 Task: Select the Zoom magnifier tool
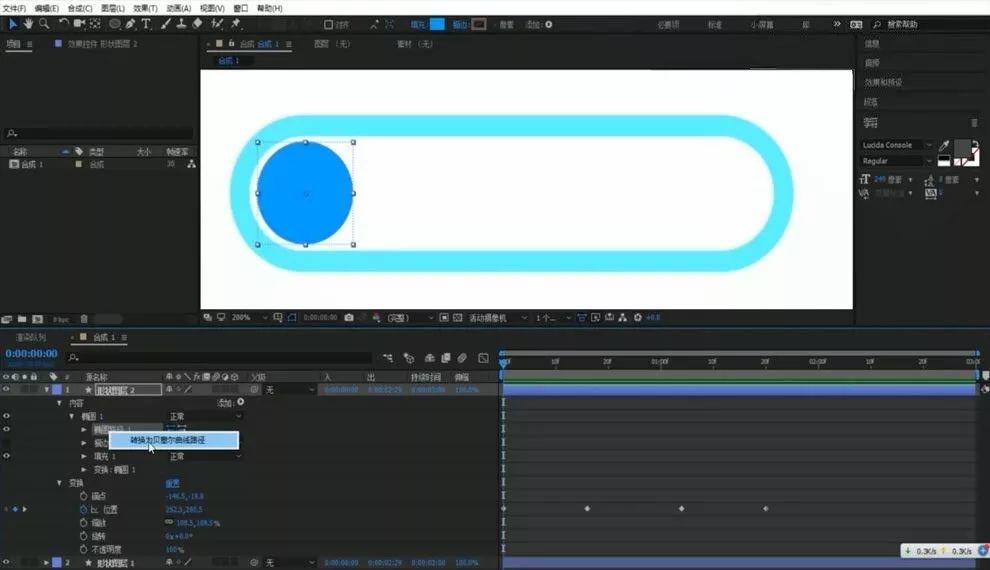click(44, 24)
